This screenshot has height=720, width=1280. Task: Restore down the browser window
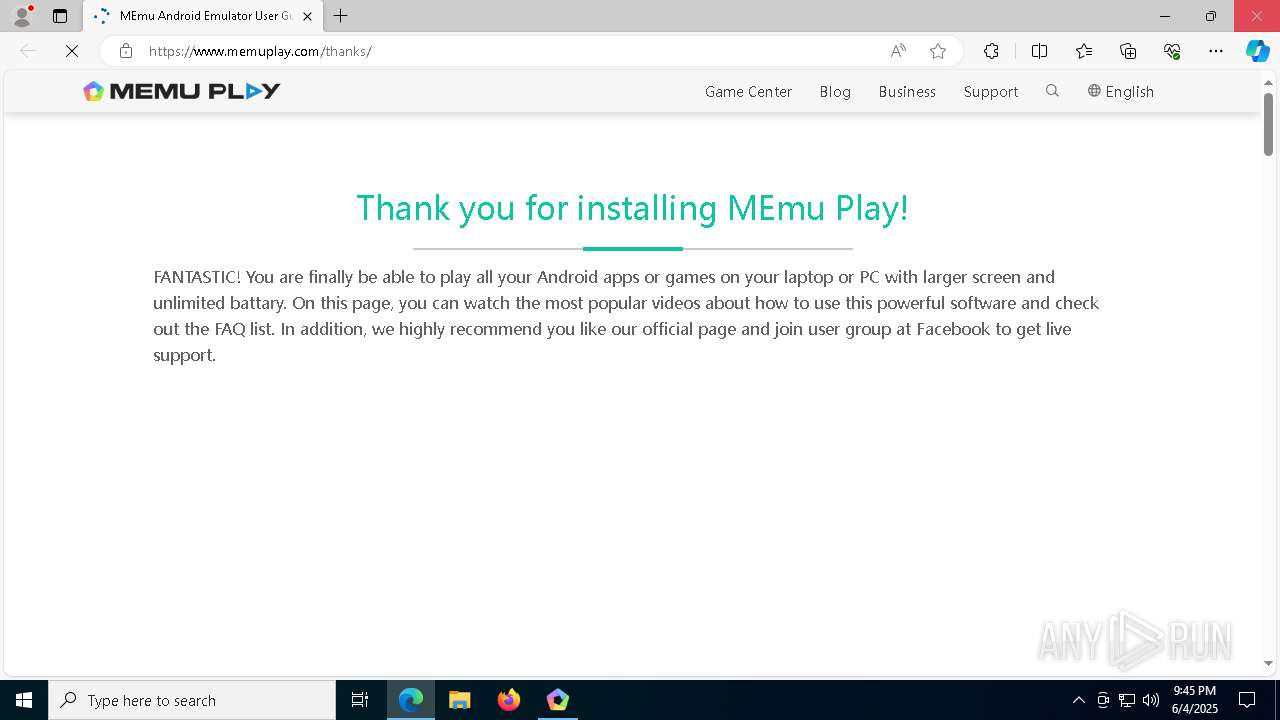(x=1211, y=16)
